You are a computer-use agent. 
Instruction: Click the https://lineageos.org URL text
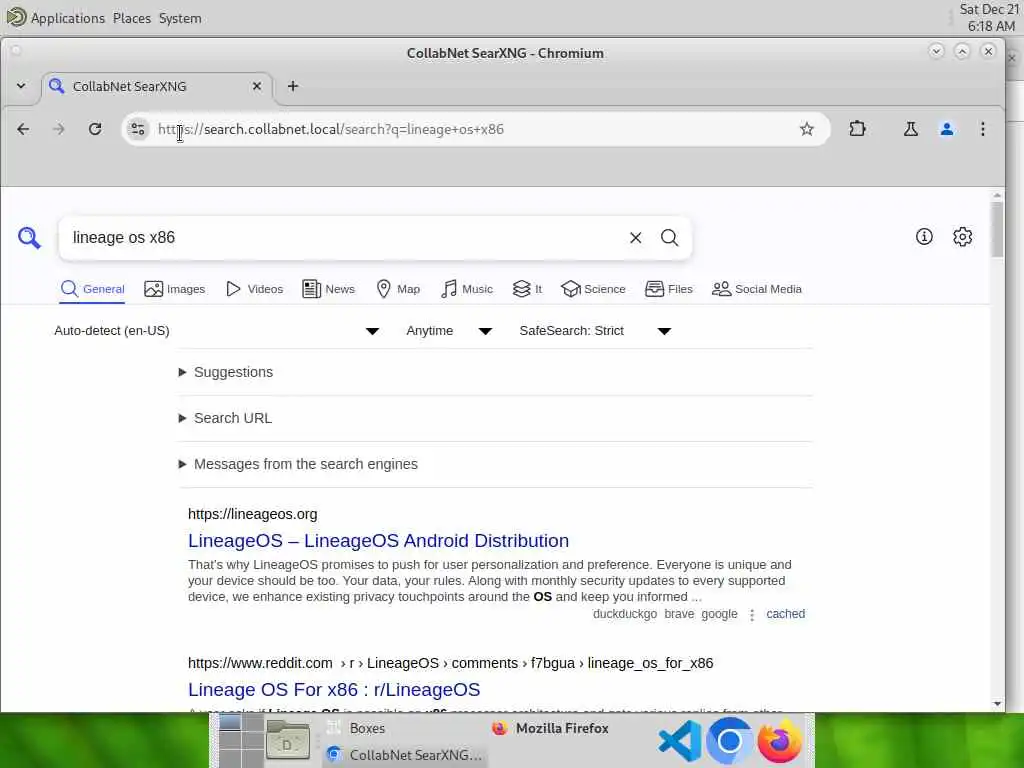pos(253,514)
